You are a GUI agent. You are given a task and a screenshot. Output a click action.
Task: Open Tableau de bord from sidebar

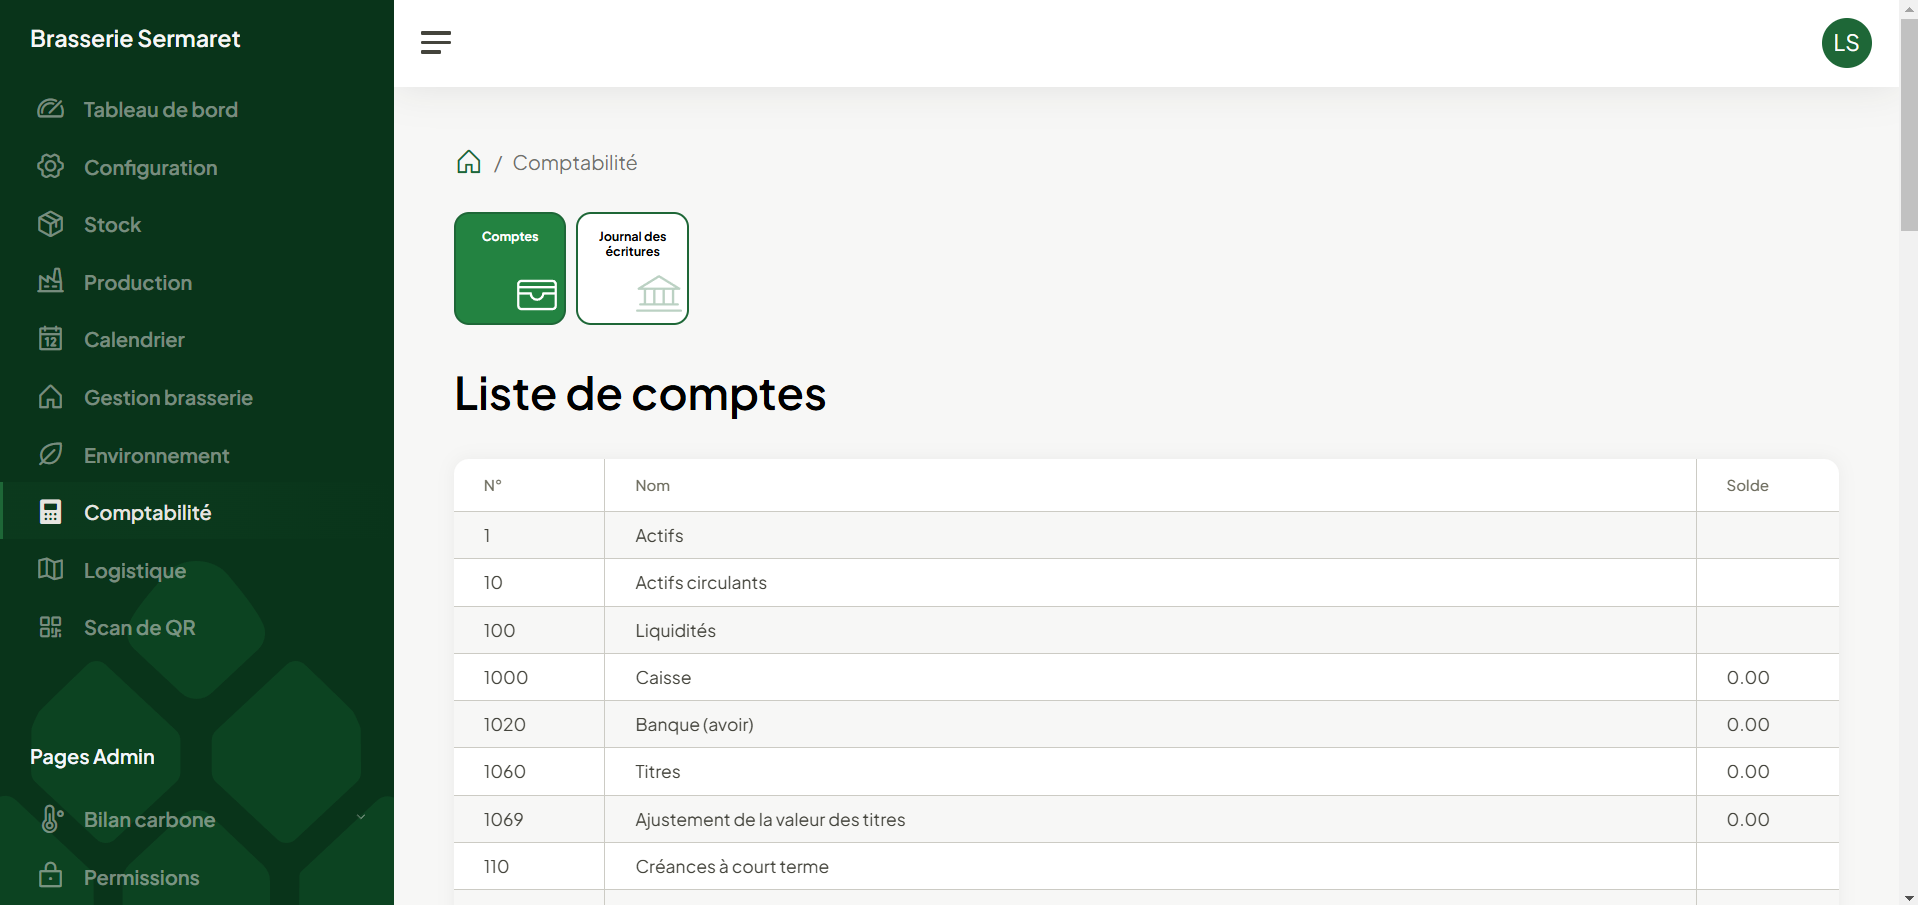160,110
